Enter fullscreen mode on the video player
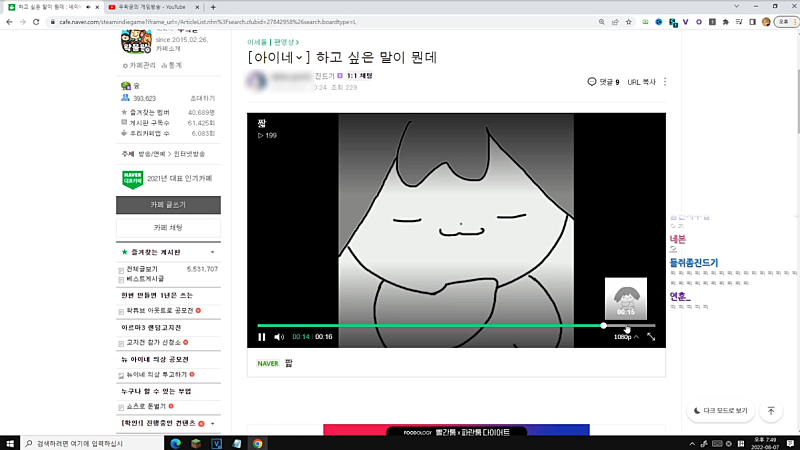The width and height of the screenshot is (800, 450). point(652,337)
